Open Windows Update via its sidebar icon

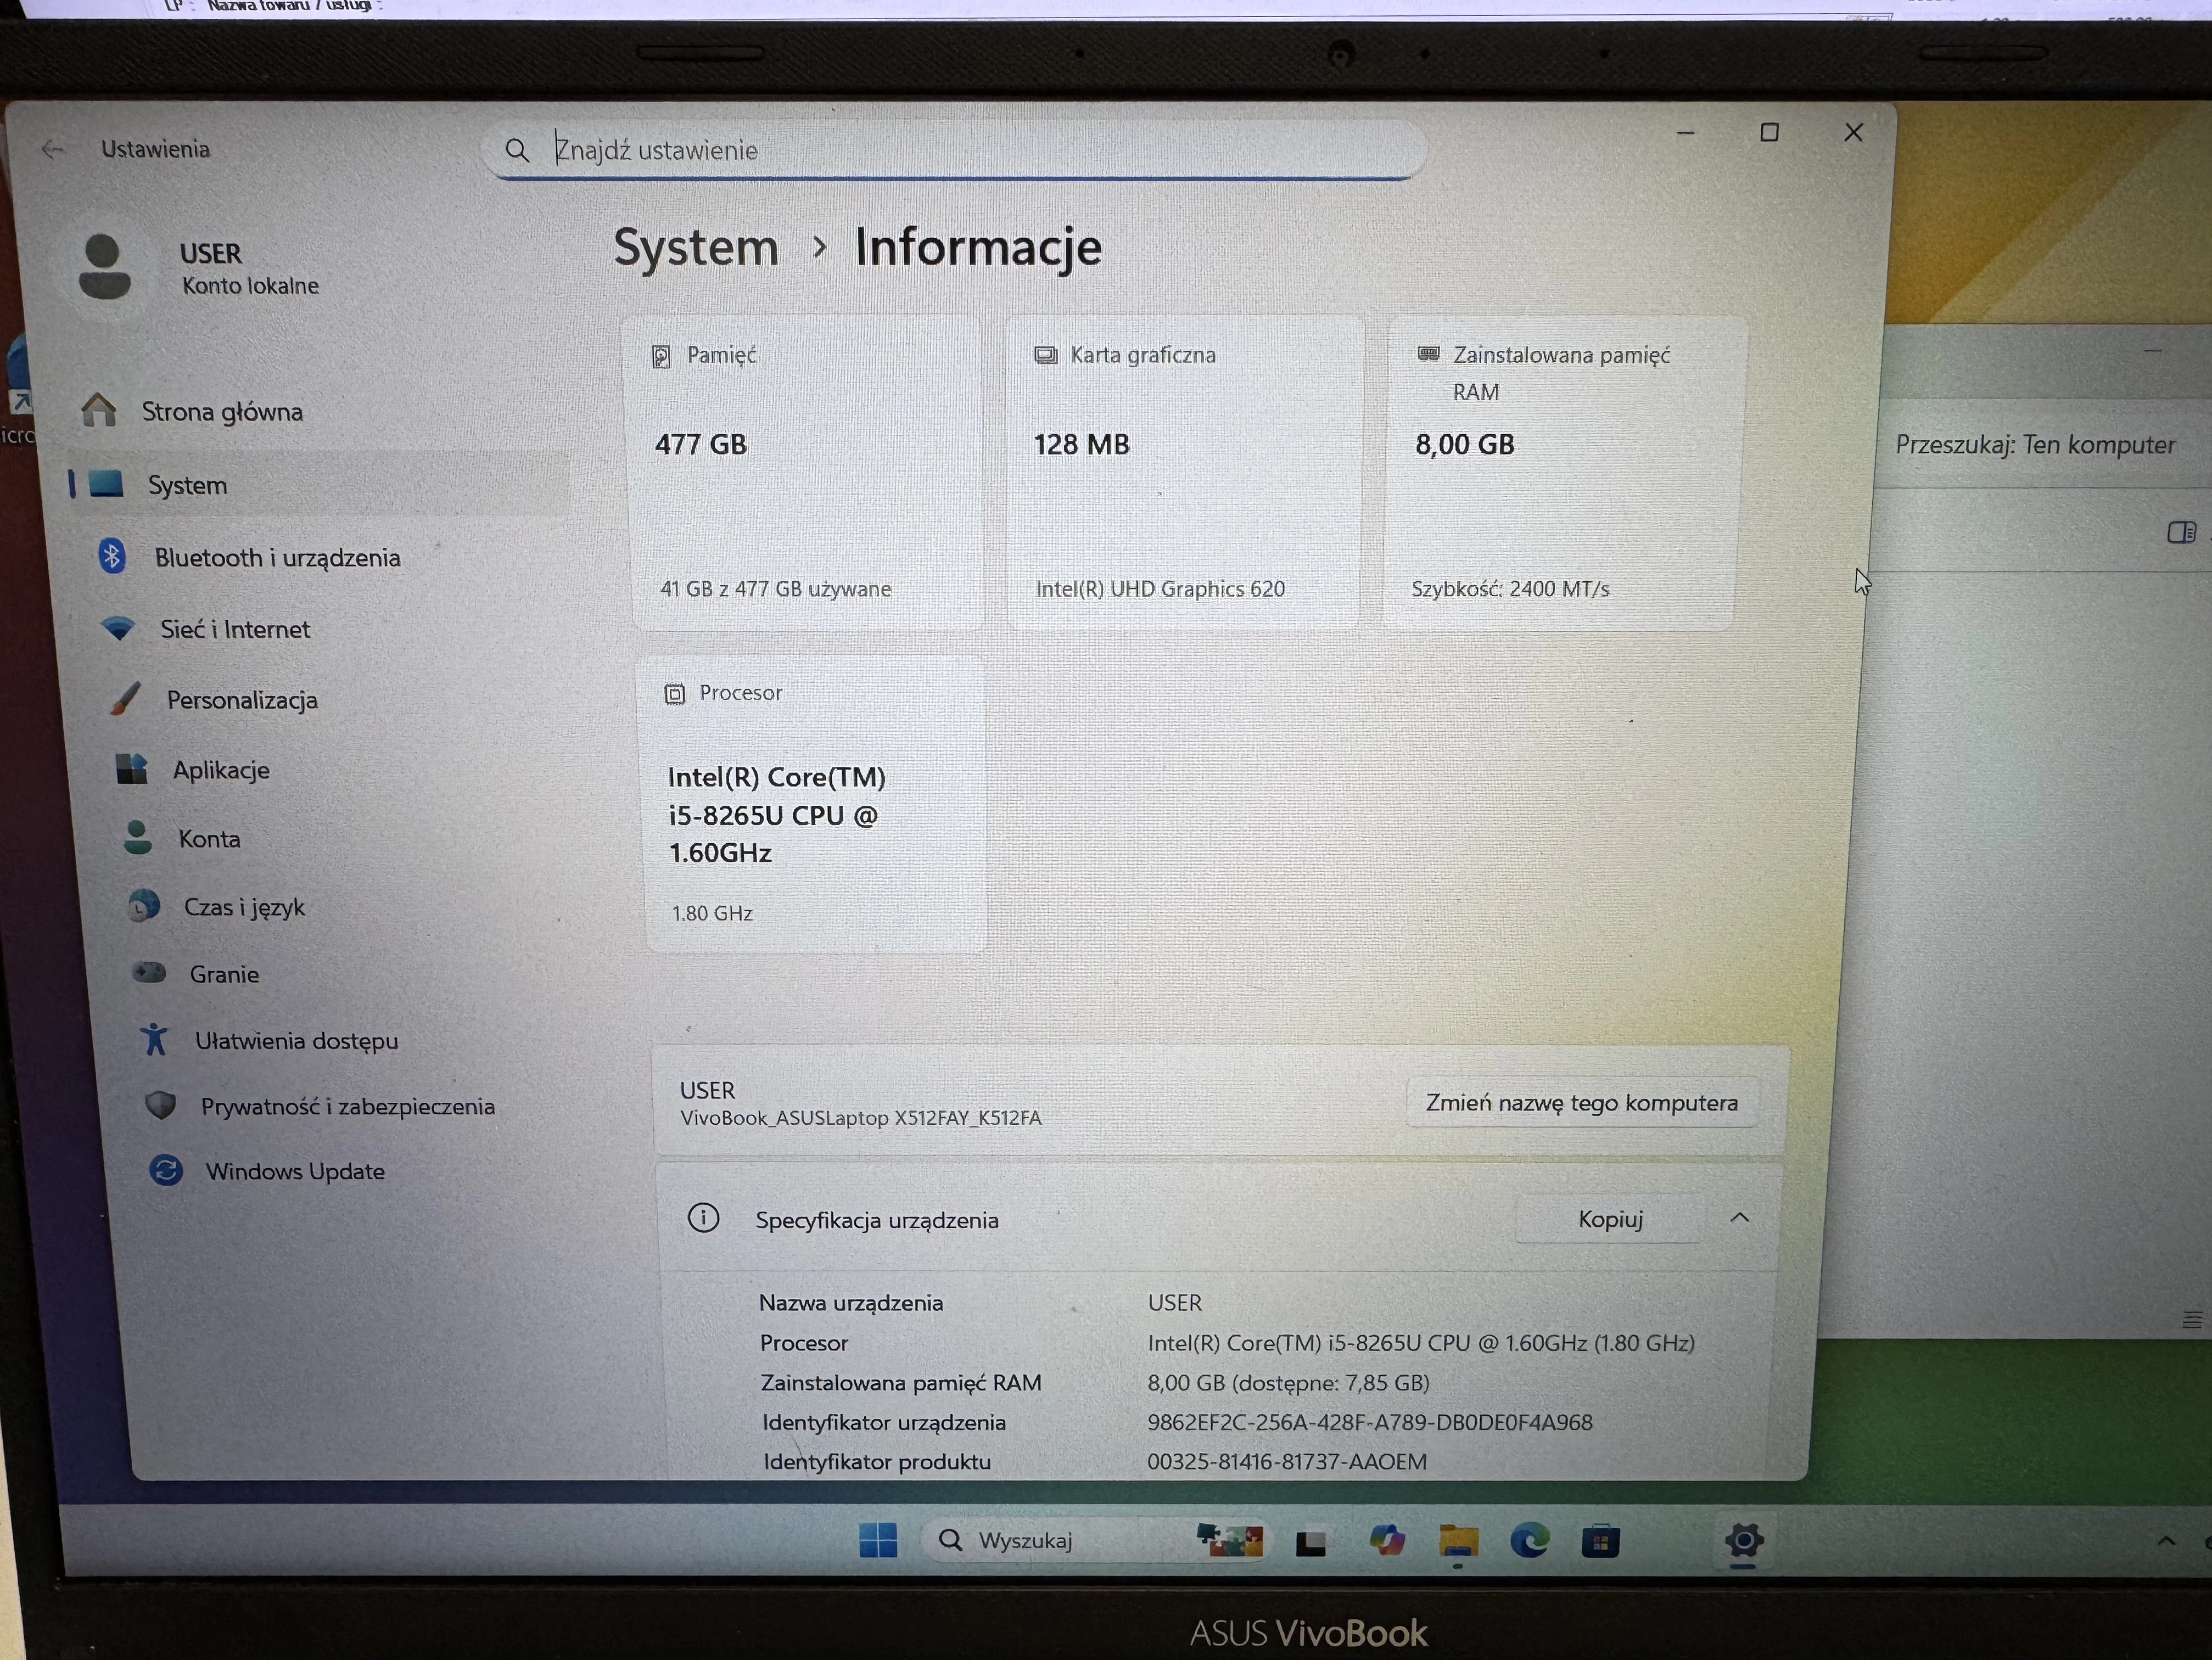pyautogui.click(x=167, y=1170)
